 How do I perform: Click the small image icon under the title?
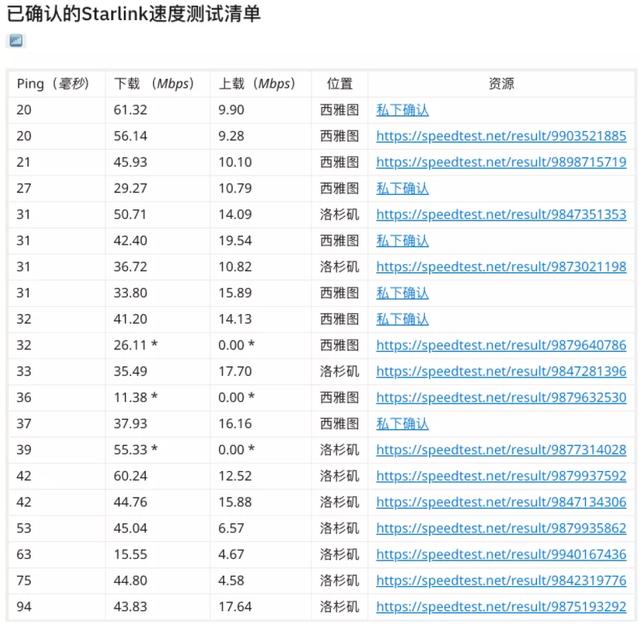[x=16, y=41]
